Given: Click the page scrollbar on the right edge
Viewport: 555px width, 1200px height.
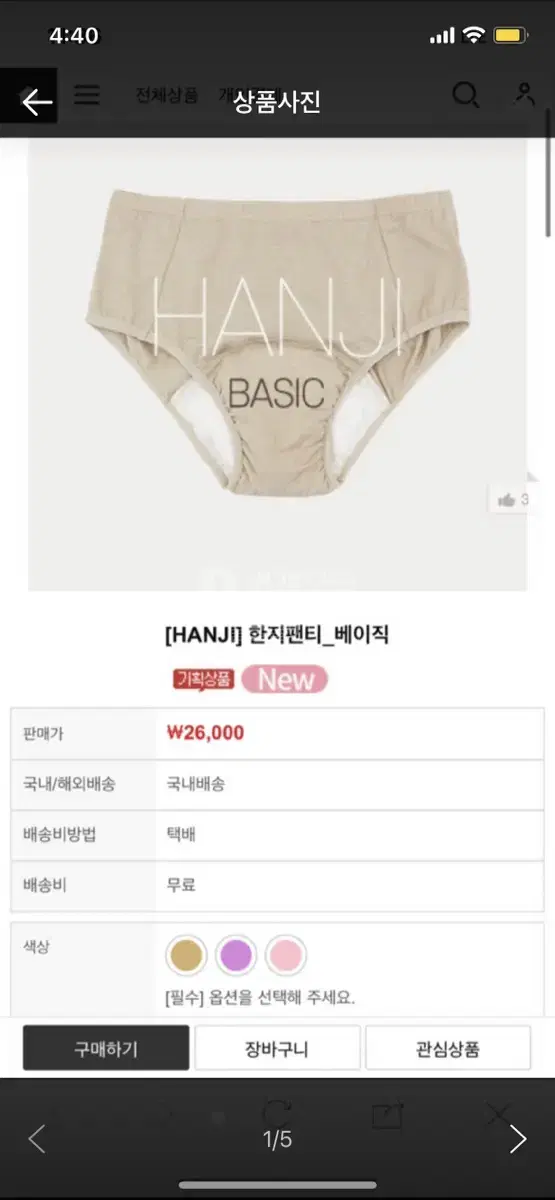Looking at the screenshot, I should (x=549, y=186).
